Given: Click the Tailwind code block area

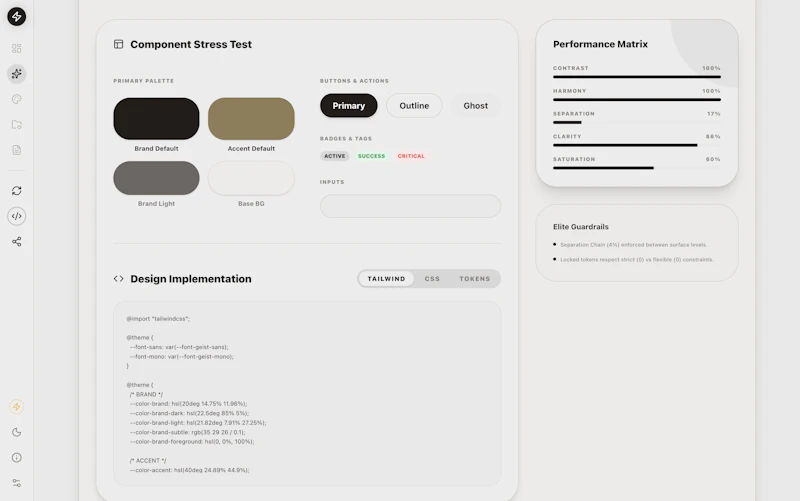Looking at the screenshot, I should click(x=307, y=393).
